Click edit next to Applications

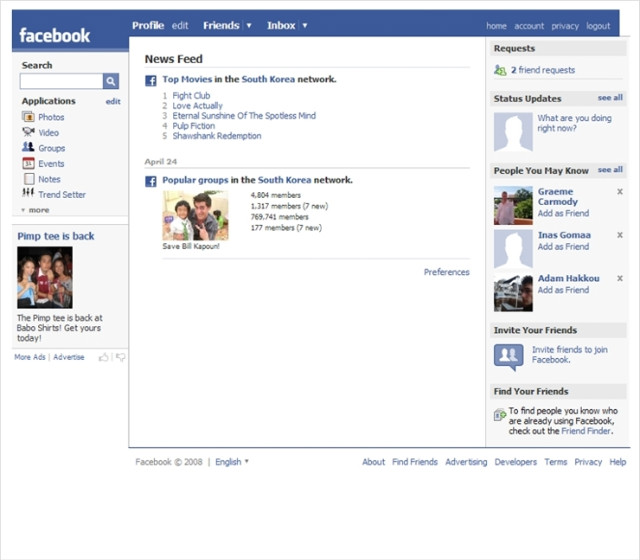(x=113, y=101)
